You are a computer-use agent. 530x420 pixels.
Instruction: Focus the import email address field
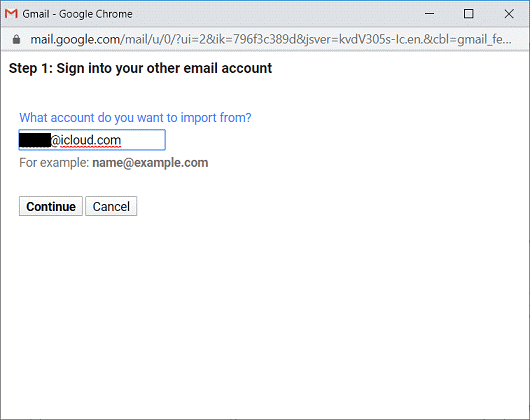pos(92,140)
